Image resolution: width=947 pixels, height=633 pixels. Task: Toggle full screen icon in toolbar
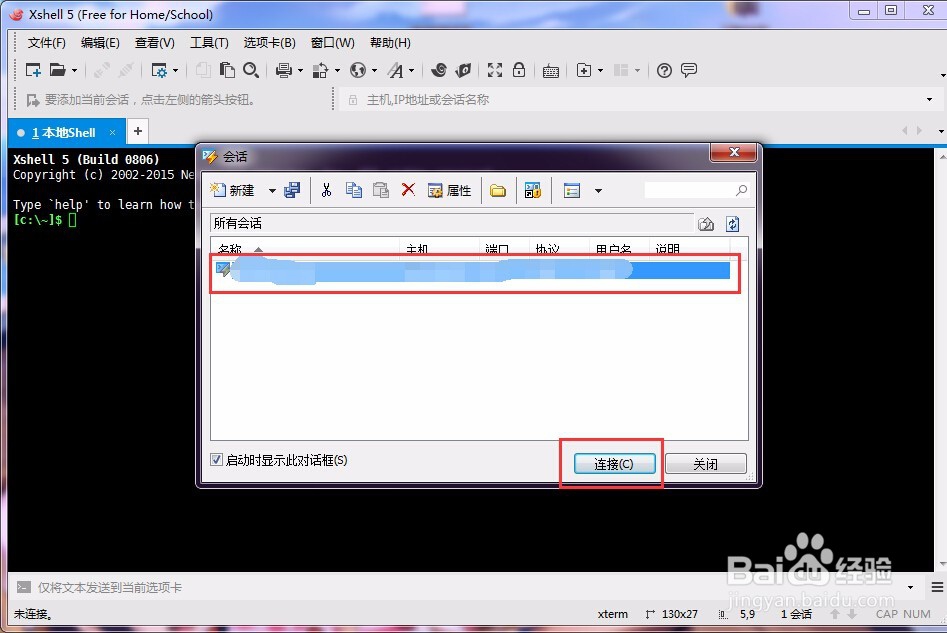(495, 70)
